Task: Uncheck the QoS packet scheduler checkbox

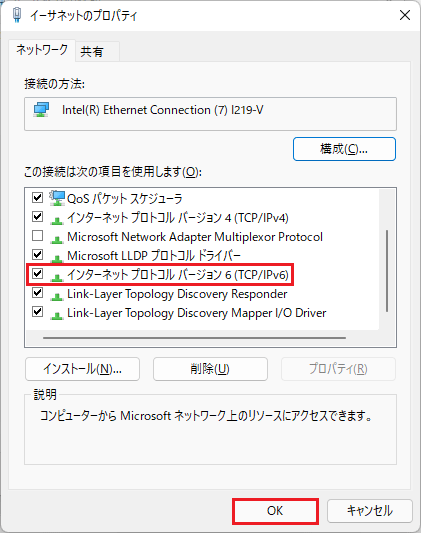Action: tap(37, 197)
